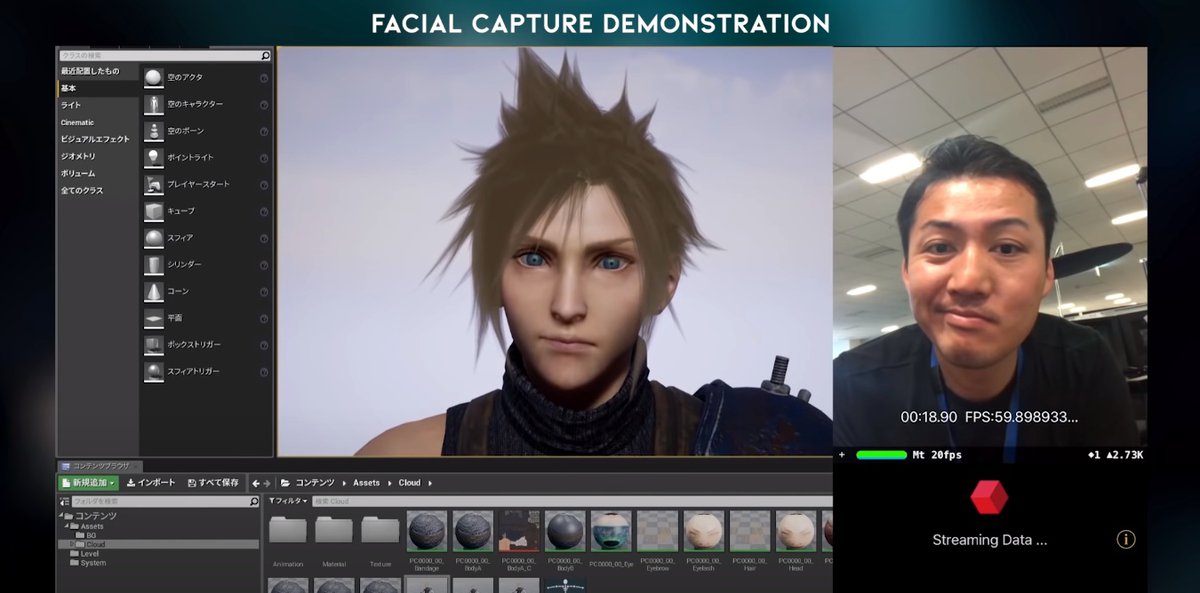Click the すべて保存 (Save All) button
1200x593 pixels.
(212, 483)
